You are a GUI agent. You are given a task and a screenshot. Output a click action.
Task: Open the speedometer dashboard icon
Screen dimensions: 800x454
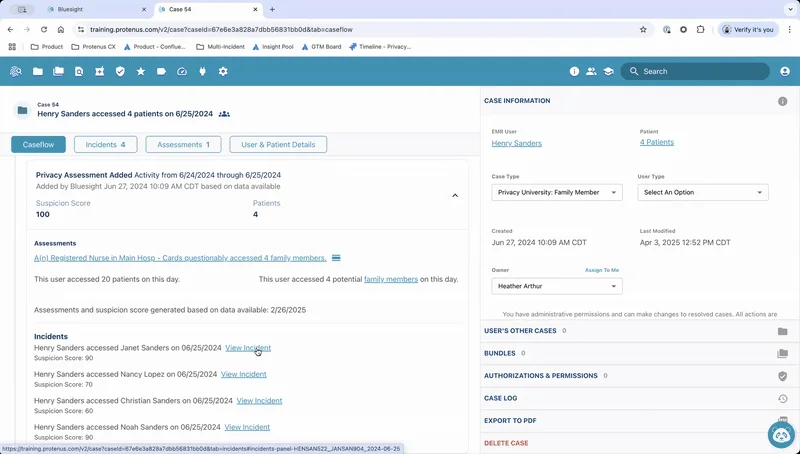click(182, 72)
